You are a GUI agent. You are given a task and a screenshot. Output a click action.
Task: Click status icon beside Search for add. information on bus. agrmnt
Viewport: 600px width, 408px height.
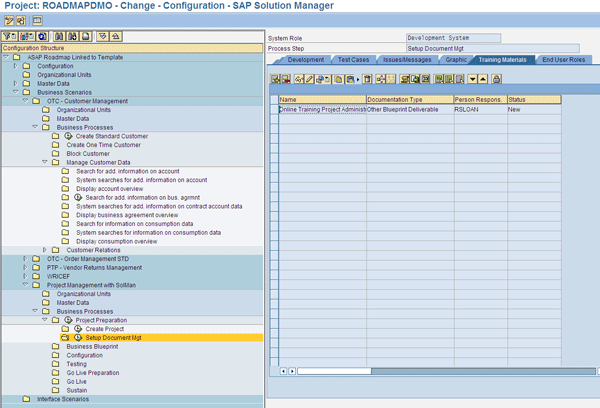pos(78,197)
